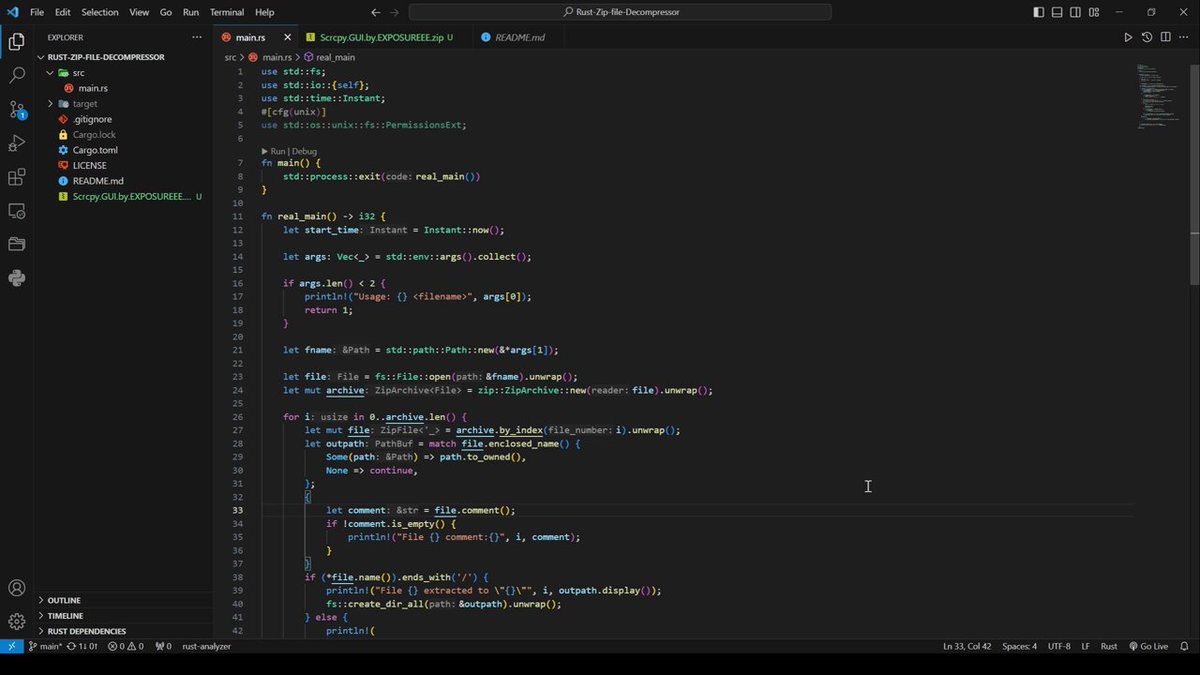The width and height of the screenshot is (1200, 675).
Task: Open the Manage gear icon
Action: 17,622
